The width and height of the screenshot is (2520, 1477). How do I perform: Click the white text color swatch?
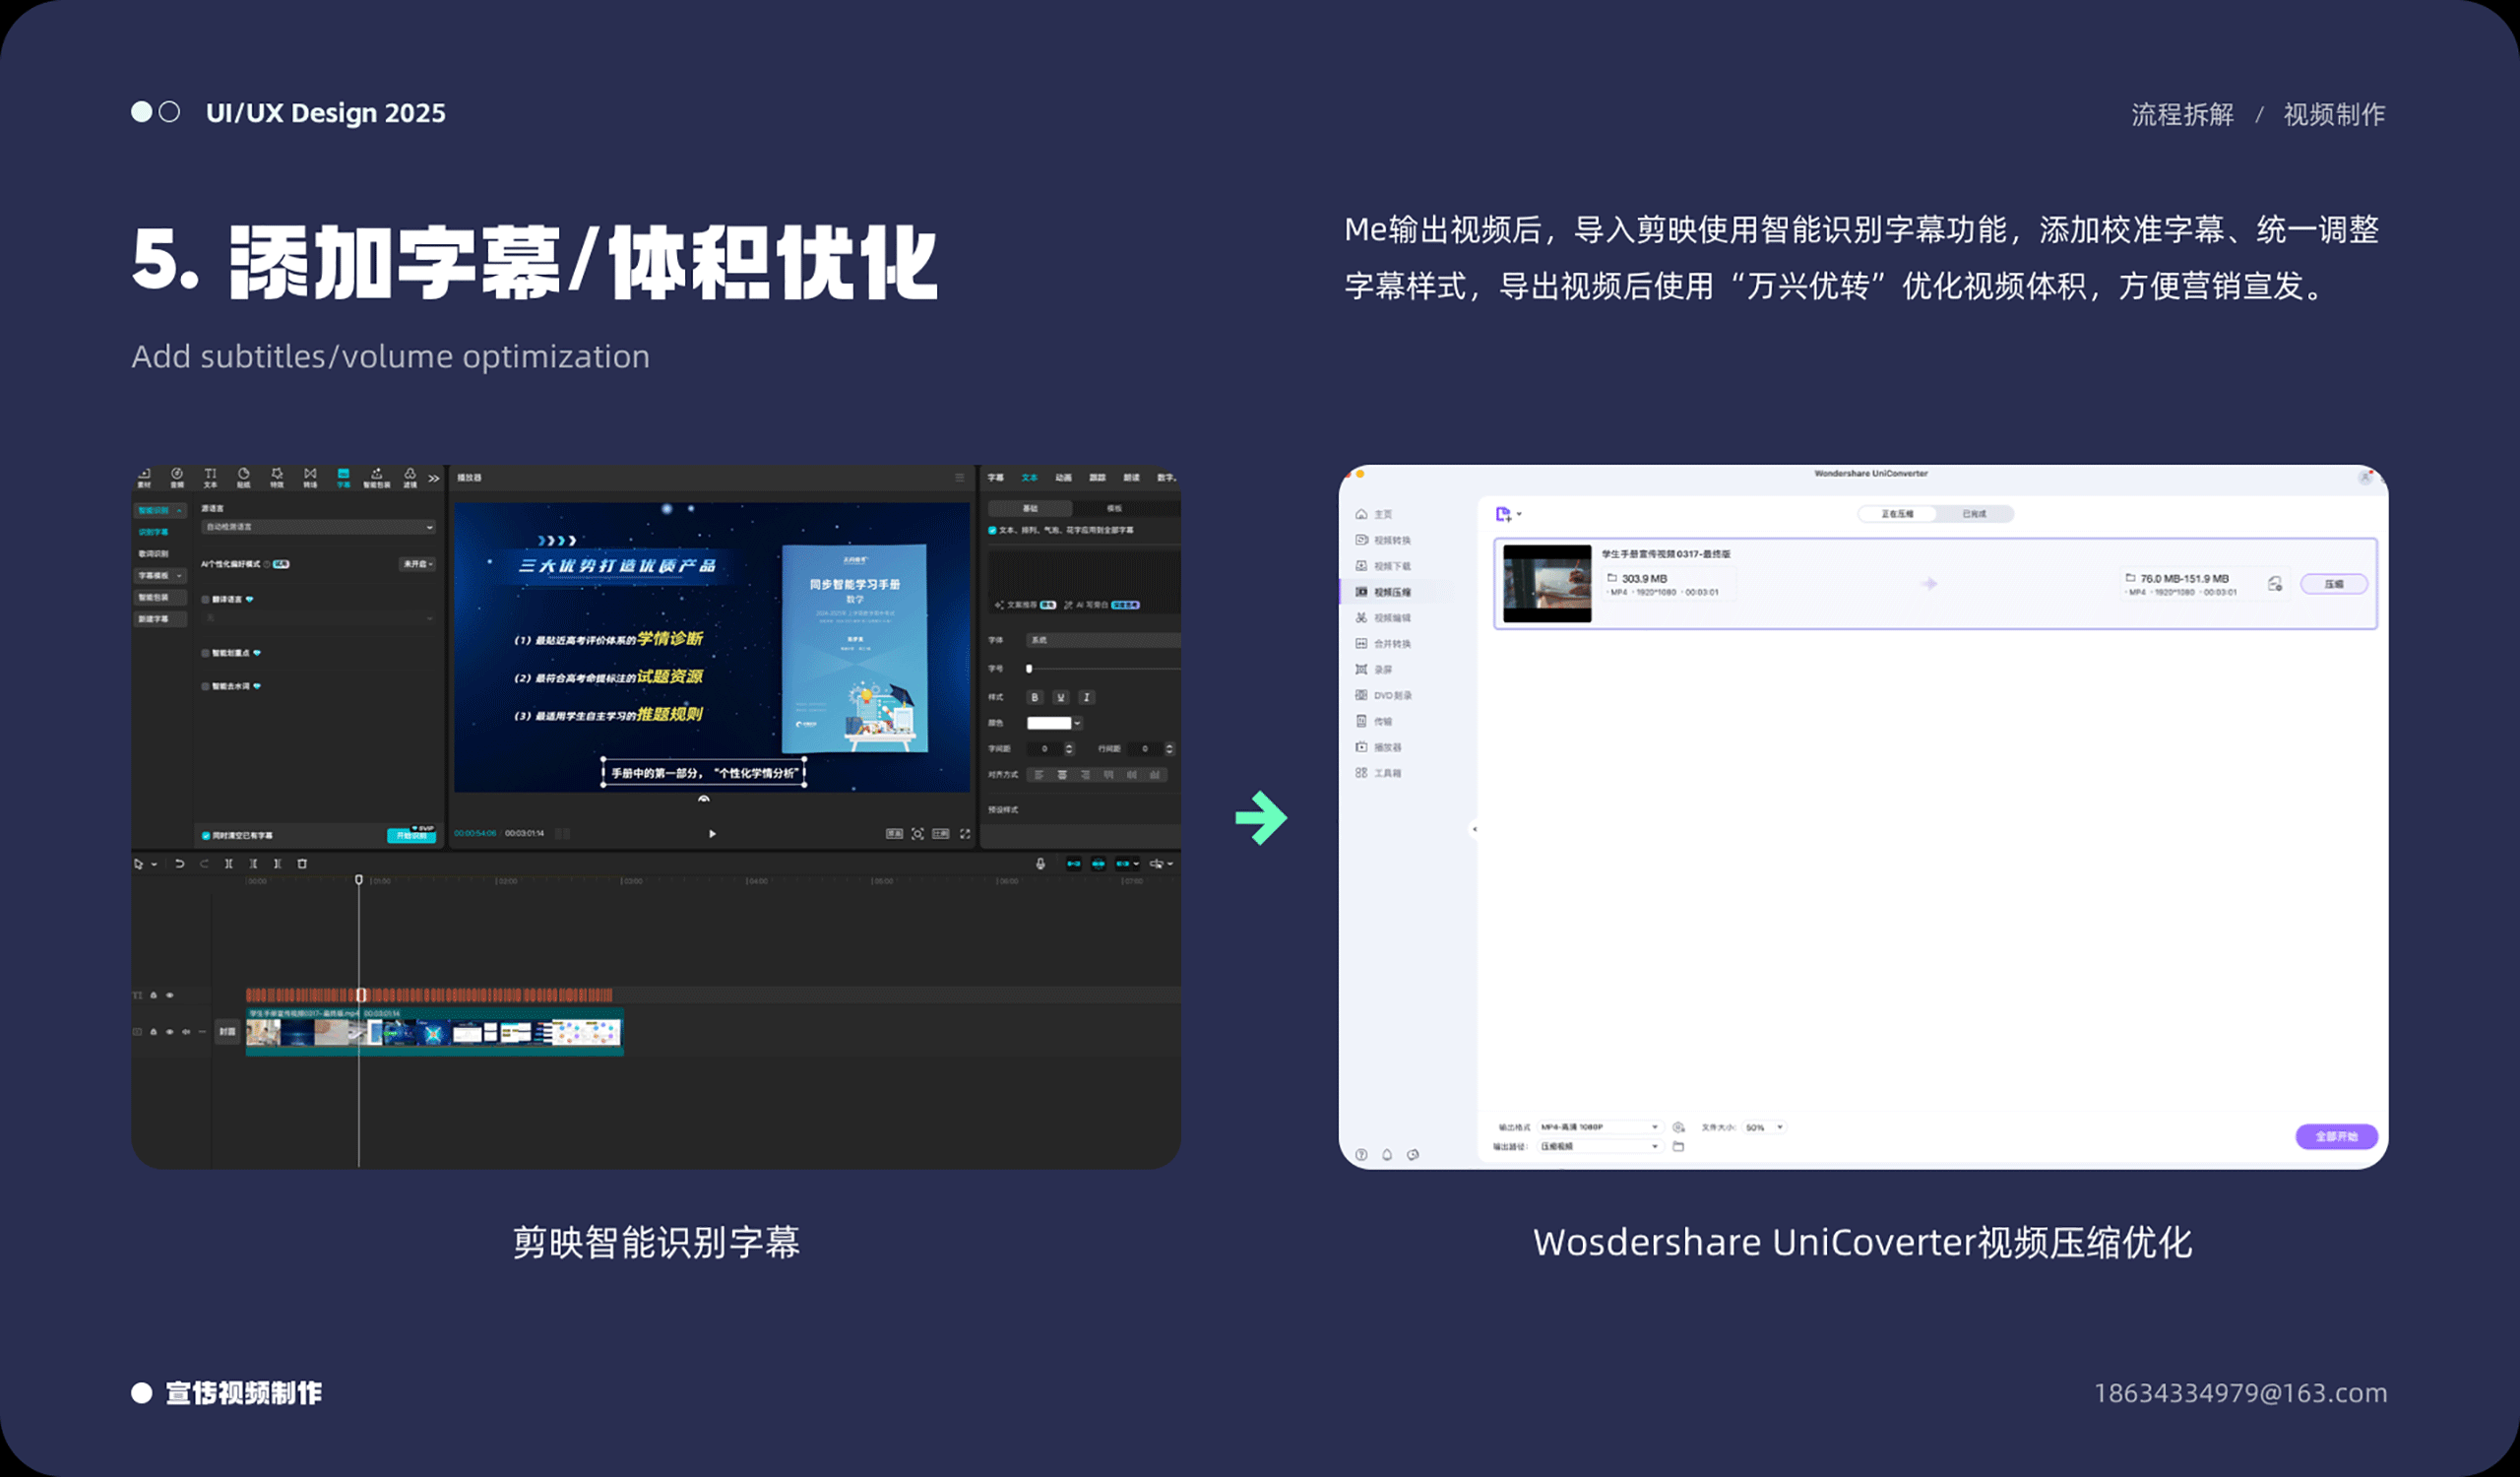coord(1049,723)
